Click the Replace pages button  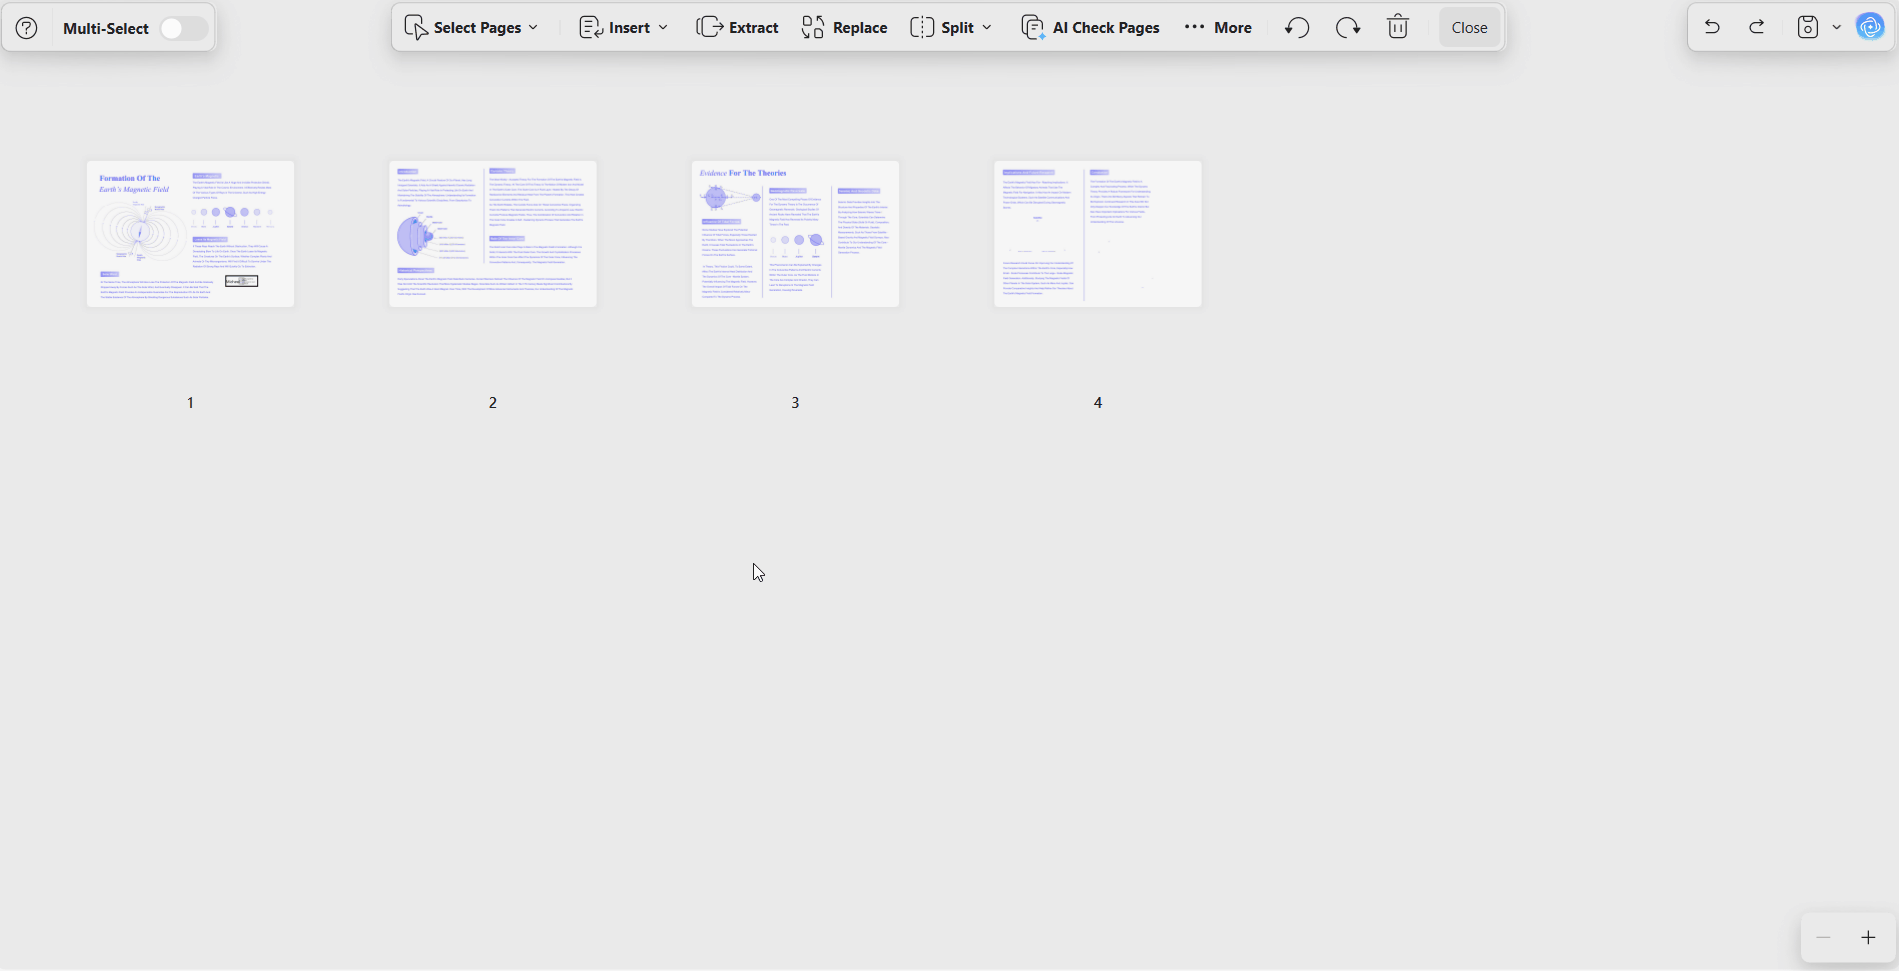[844, 28]
